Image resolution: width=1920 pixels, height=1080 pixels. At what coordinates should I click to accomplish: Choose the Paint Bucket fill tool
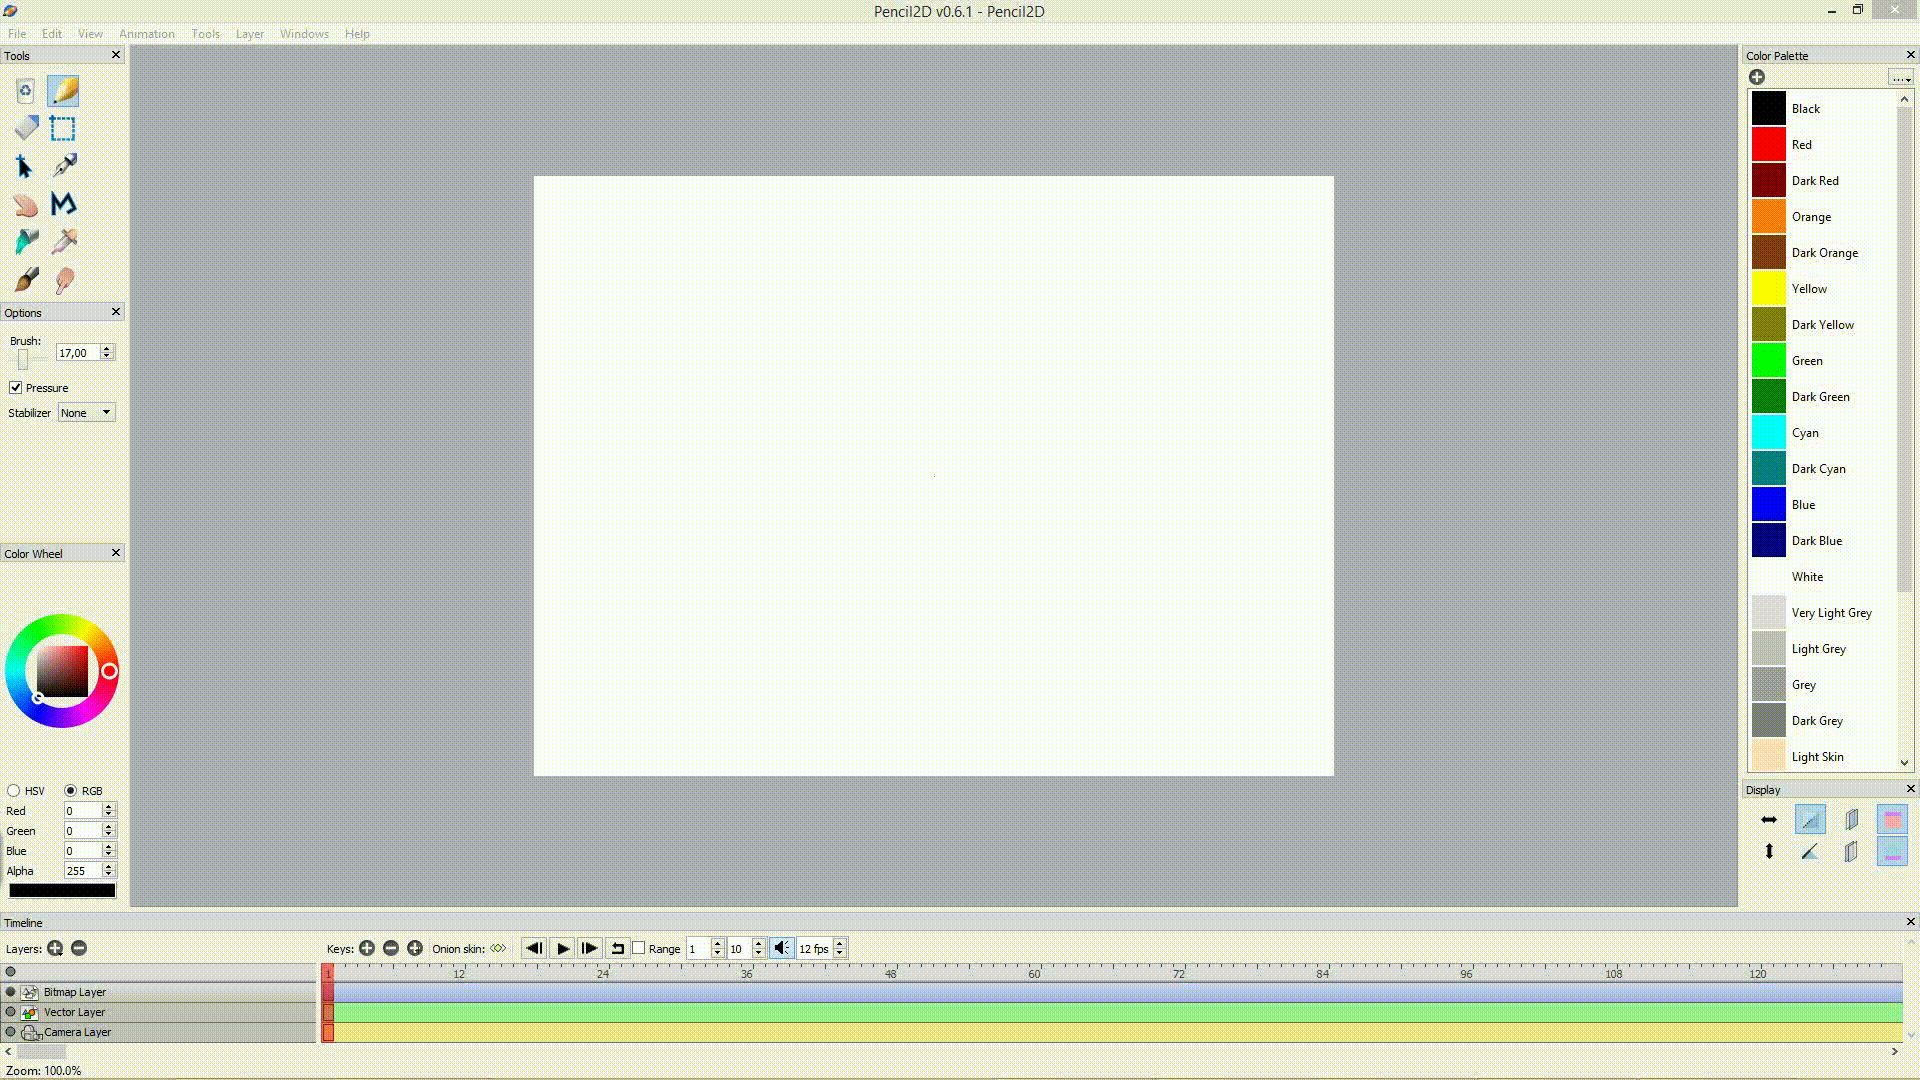[26, 242]
